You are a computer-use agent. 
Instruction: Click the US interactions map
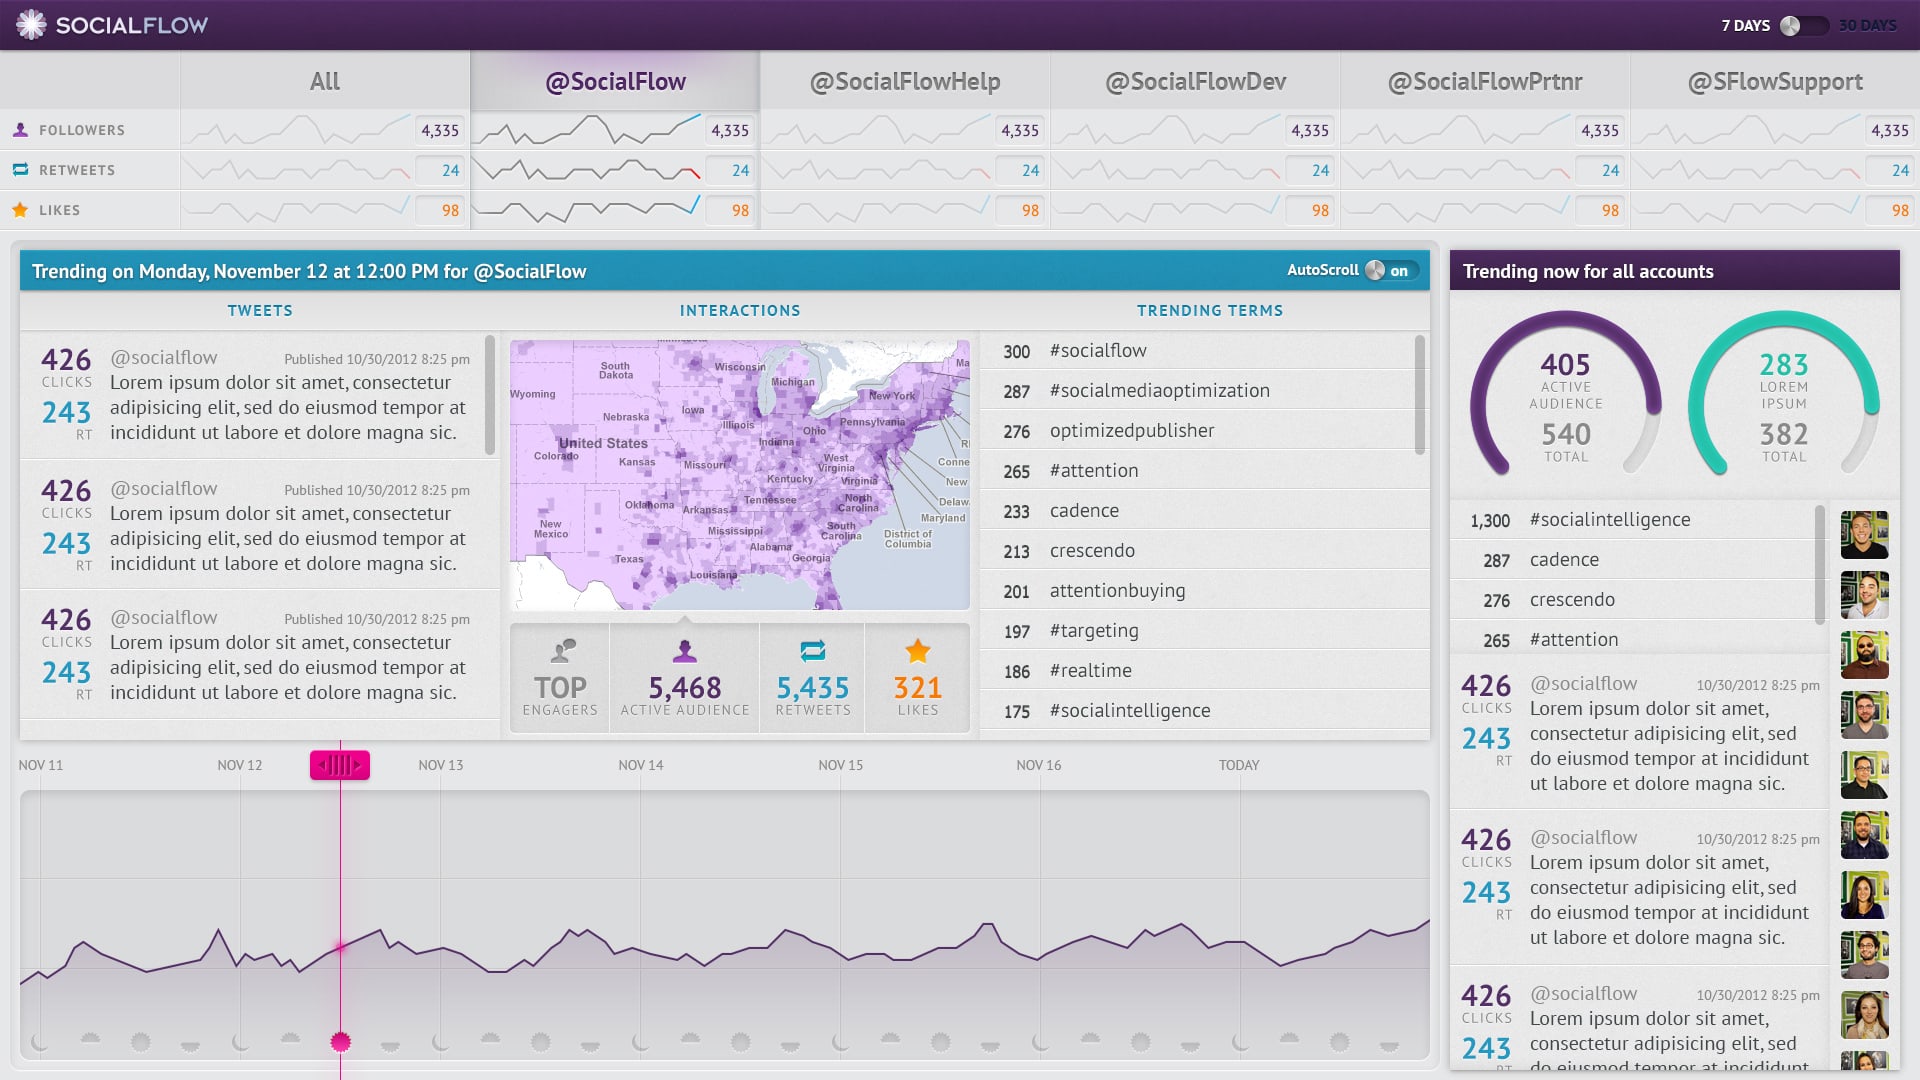pos(740,475)
